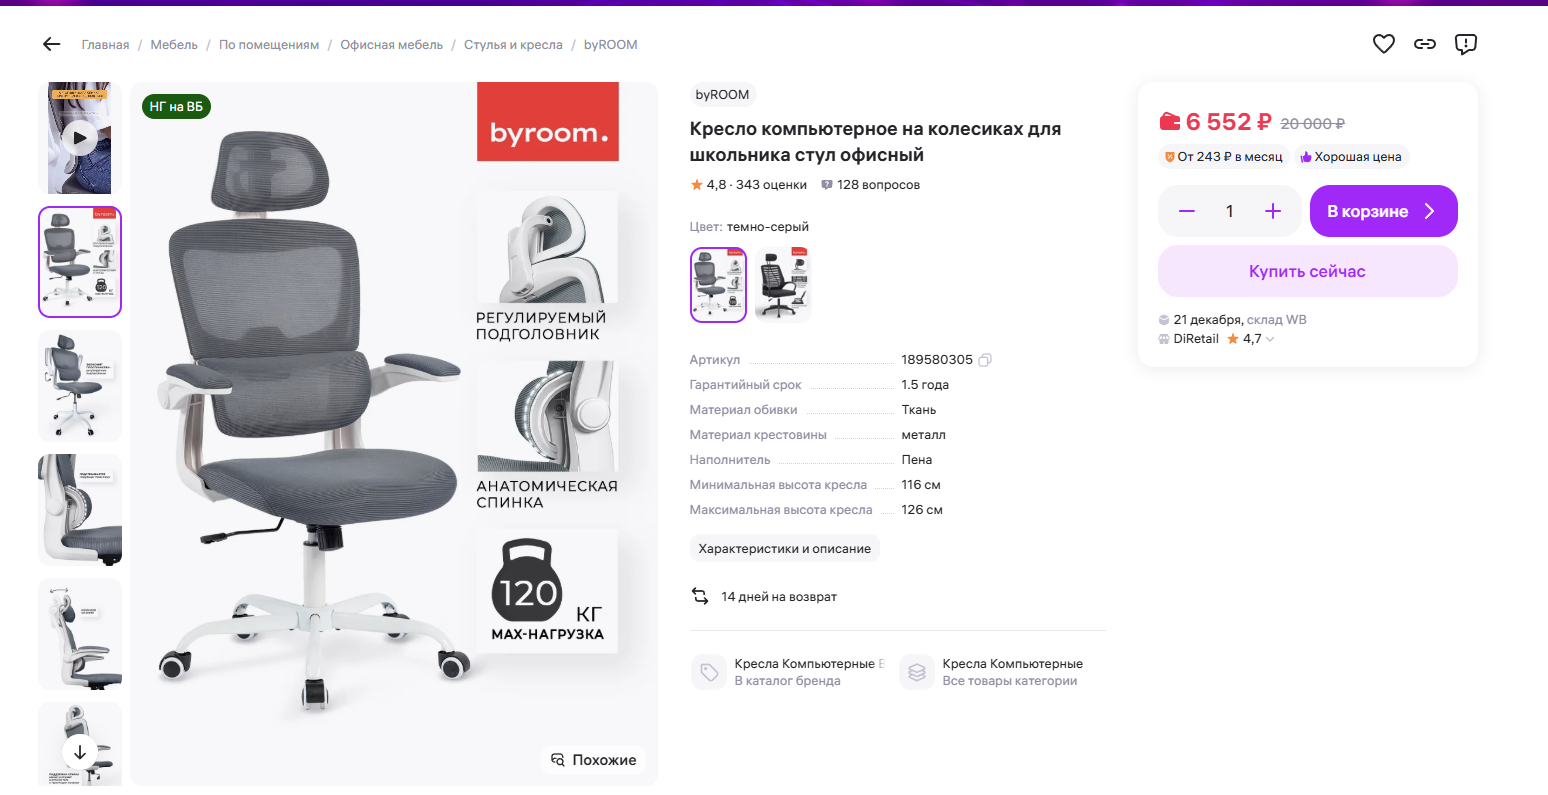This screenshot has height=795, width=1548.
Task: Copy product link using chain icon
Action: pos(1424,44)
